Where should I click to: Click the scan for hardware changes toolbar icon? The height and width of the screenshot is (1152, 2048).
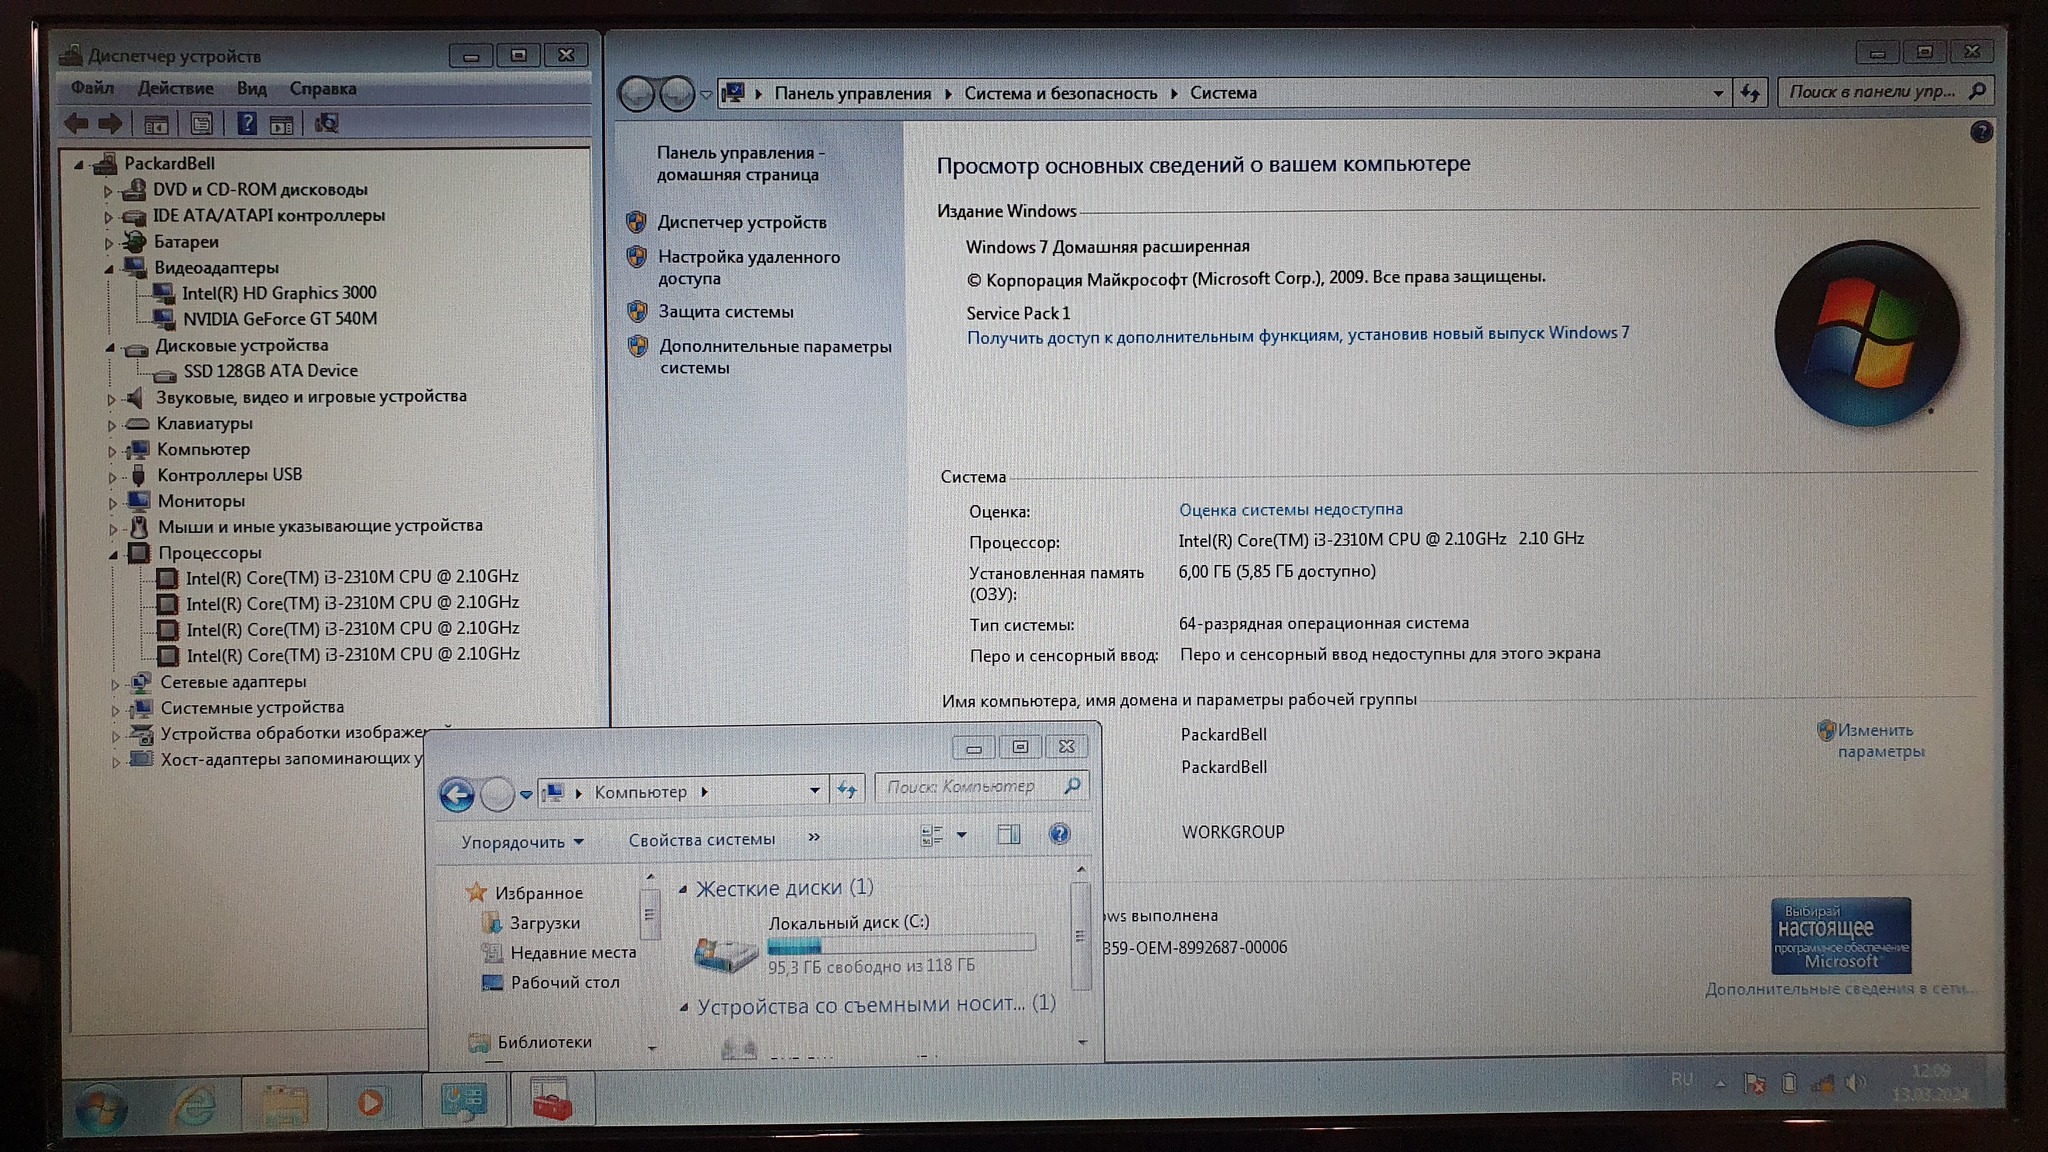pyautogui.click(x=326, y=124)
